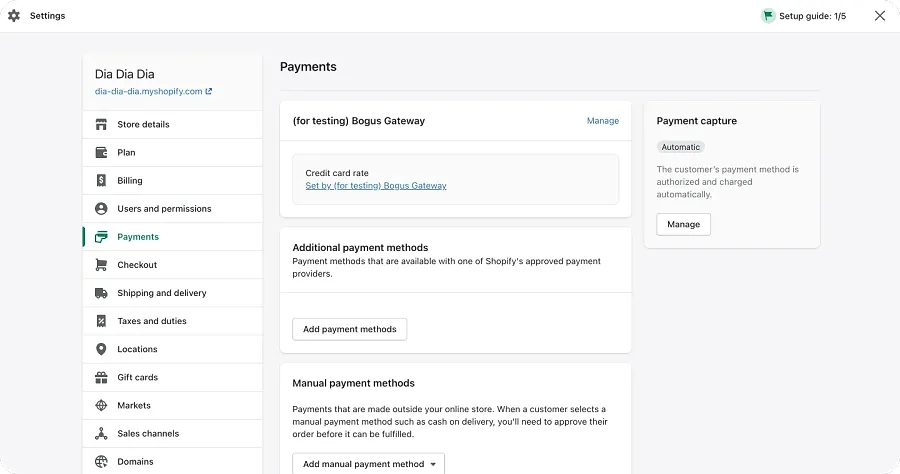The height and width of the screenshot is (474, 900).
Task: Select Users and permissions in sidebar
Action: (x=172, y=208)
